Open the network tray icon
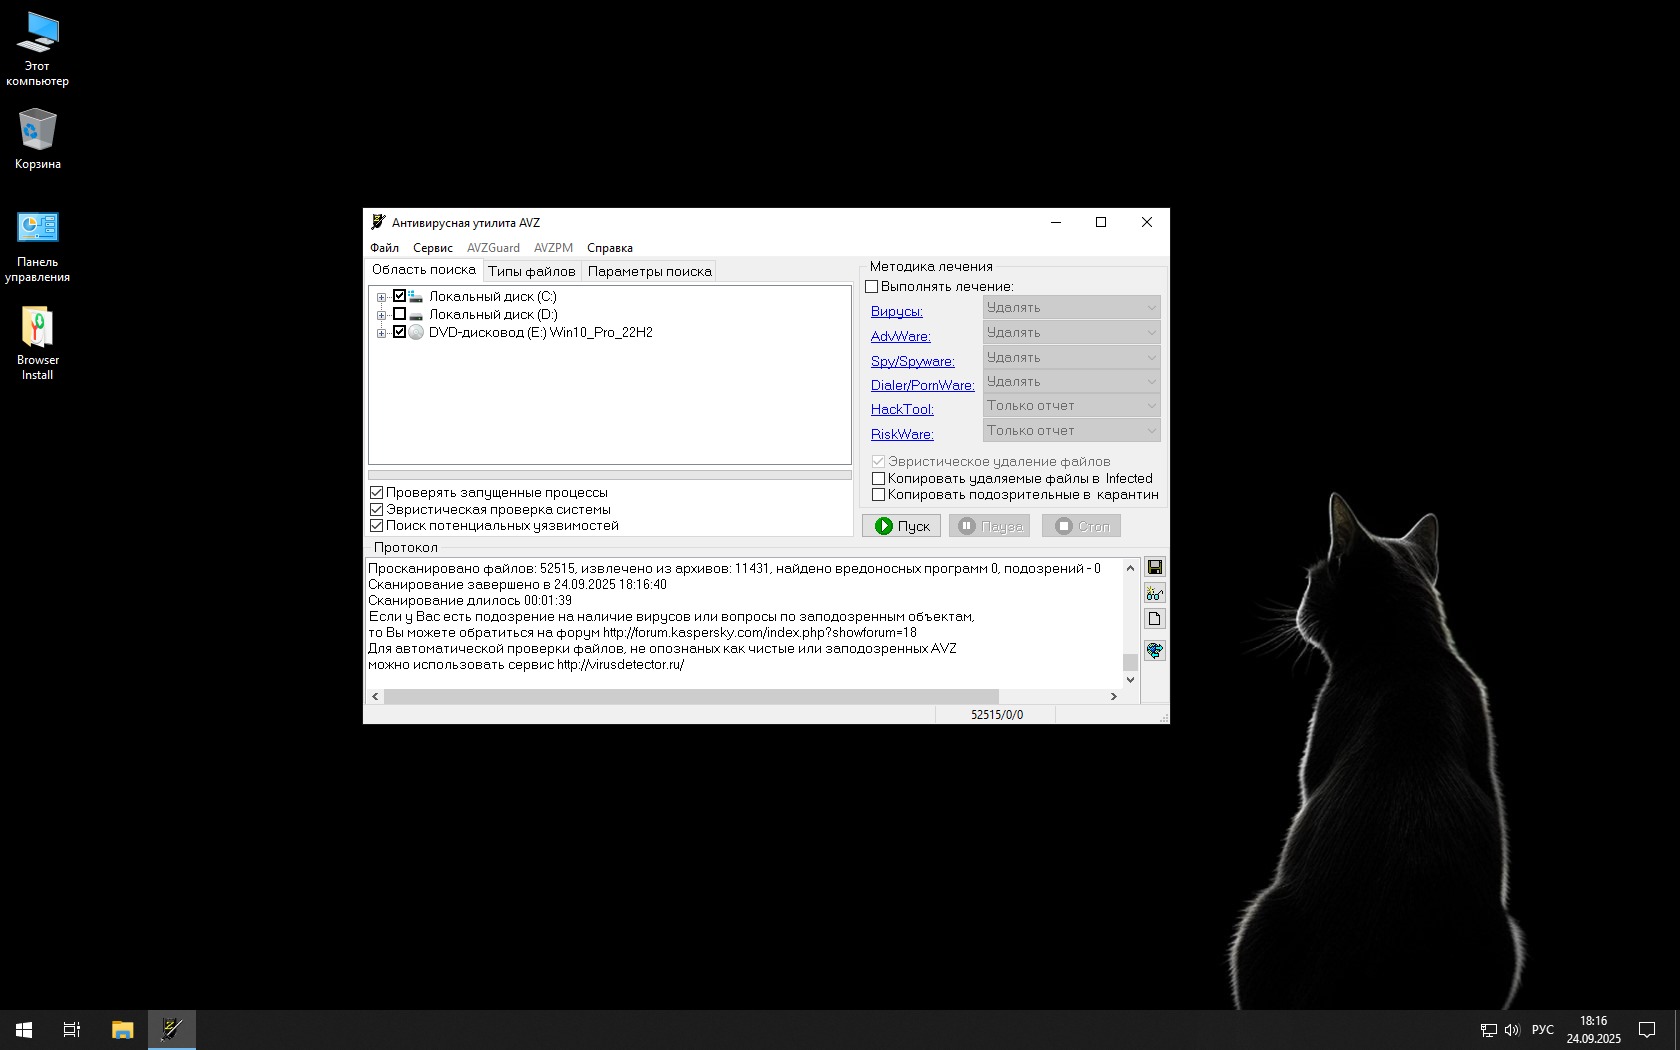This screenshot has height=1050, width=1680. 1488,1030
